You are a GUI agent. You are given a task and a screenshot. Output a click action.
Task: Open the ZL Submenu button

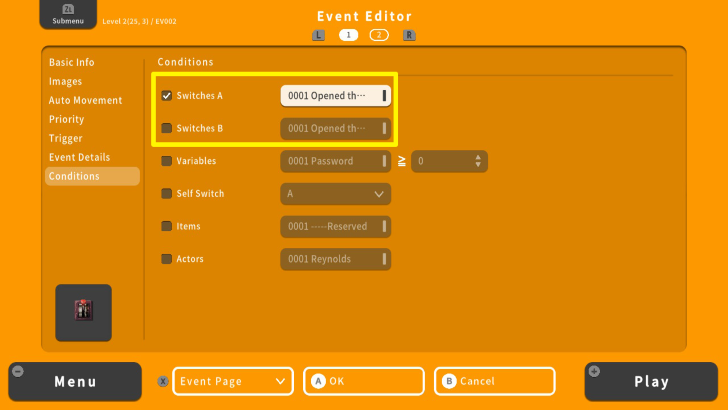point(68,14)
